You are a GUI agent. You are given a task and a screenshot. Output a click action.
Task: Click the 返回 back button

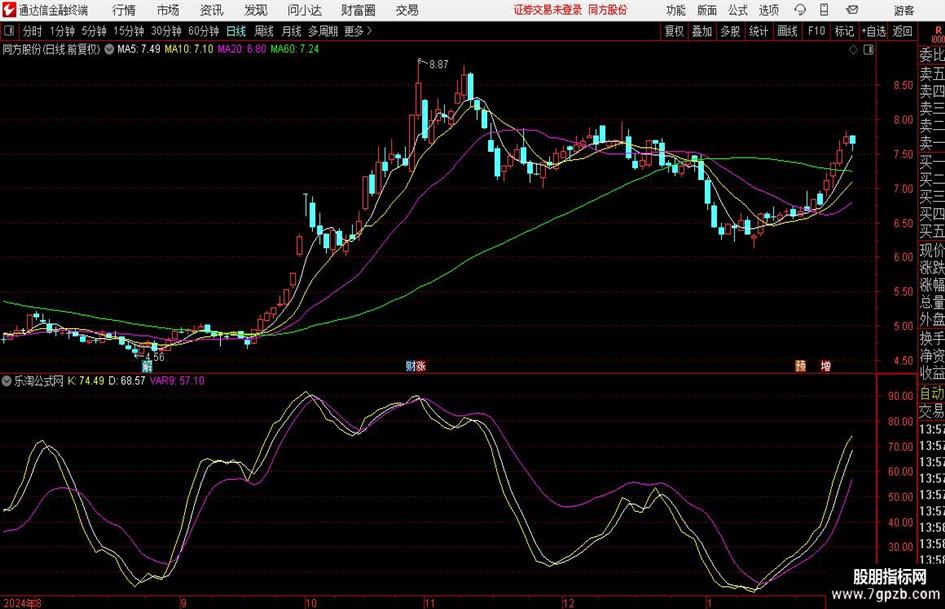[x=902, y=31]
